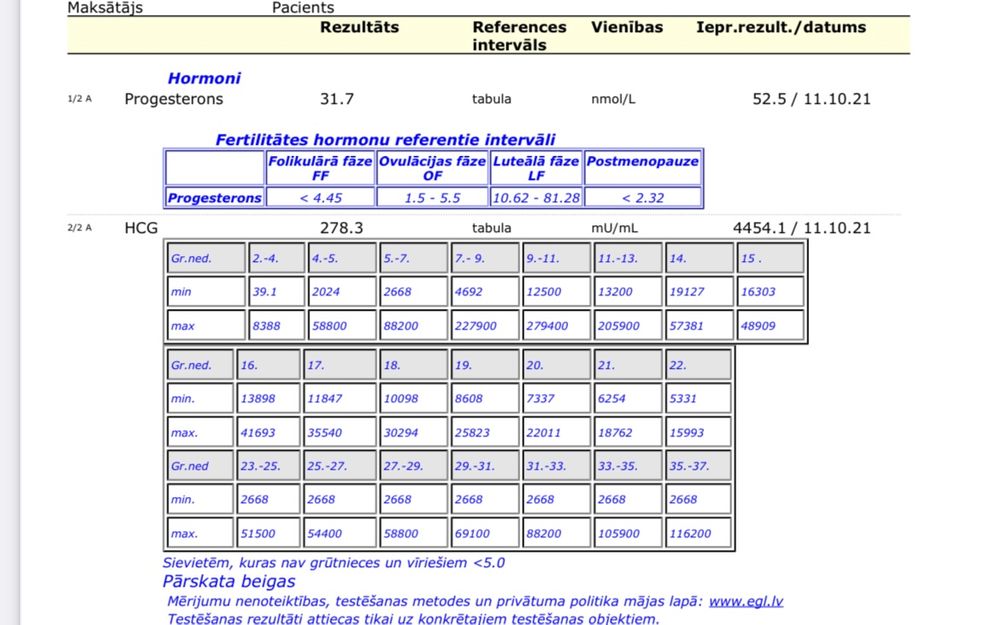Click the Ovulācijas fāze OF header cell
This screenshot has height=625, width=1000.
[432, 167]
